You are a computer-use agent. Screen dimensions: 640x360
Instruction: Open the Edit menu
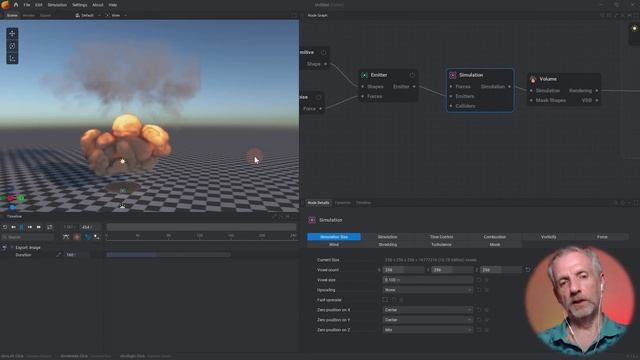click(38, 5)
